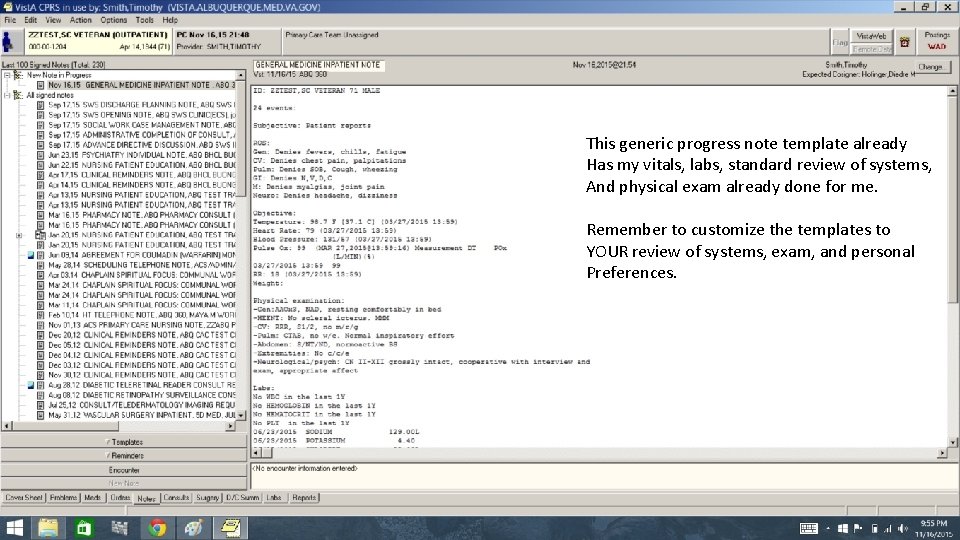The image size is (960, 540).
Task: Switch to the Consults tab
Action: pos(176,498)
